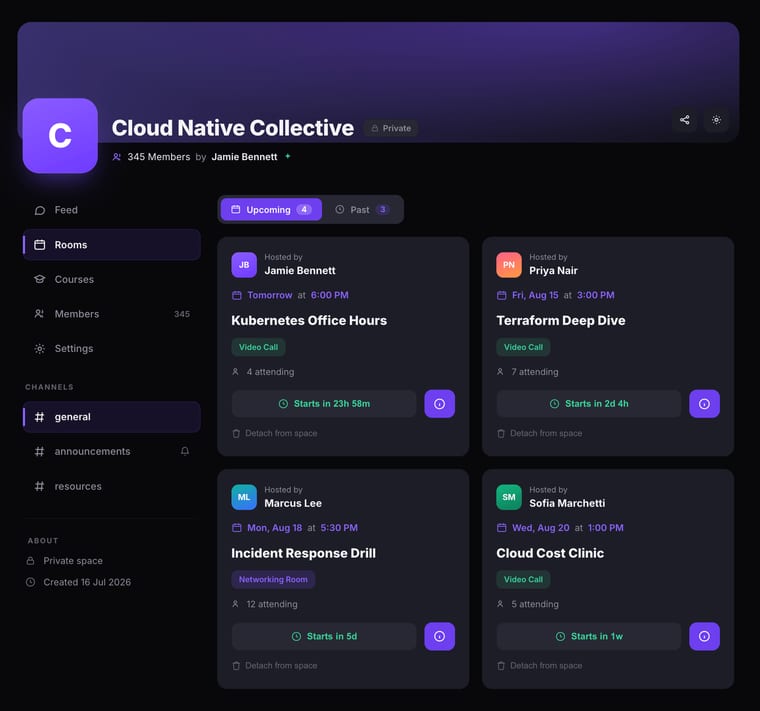Open the general channel
This screenshot has height=711, width=760.
112,417
